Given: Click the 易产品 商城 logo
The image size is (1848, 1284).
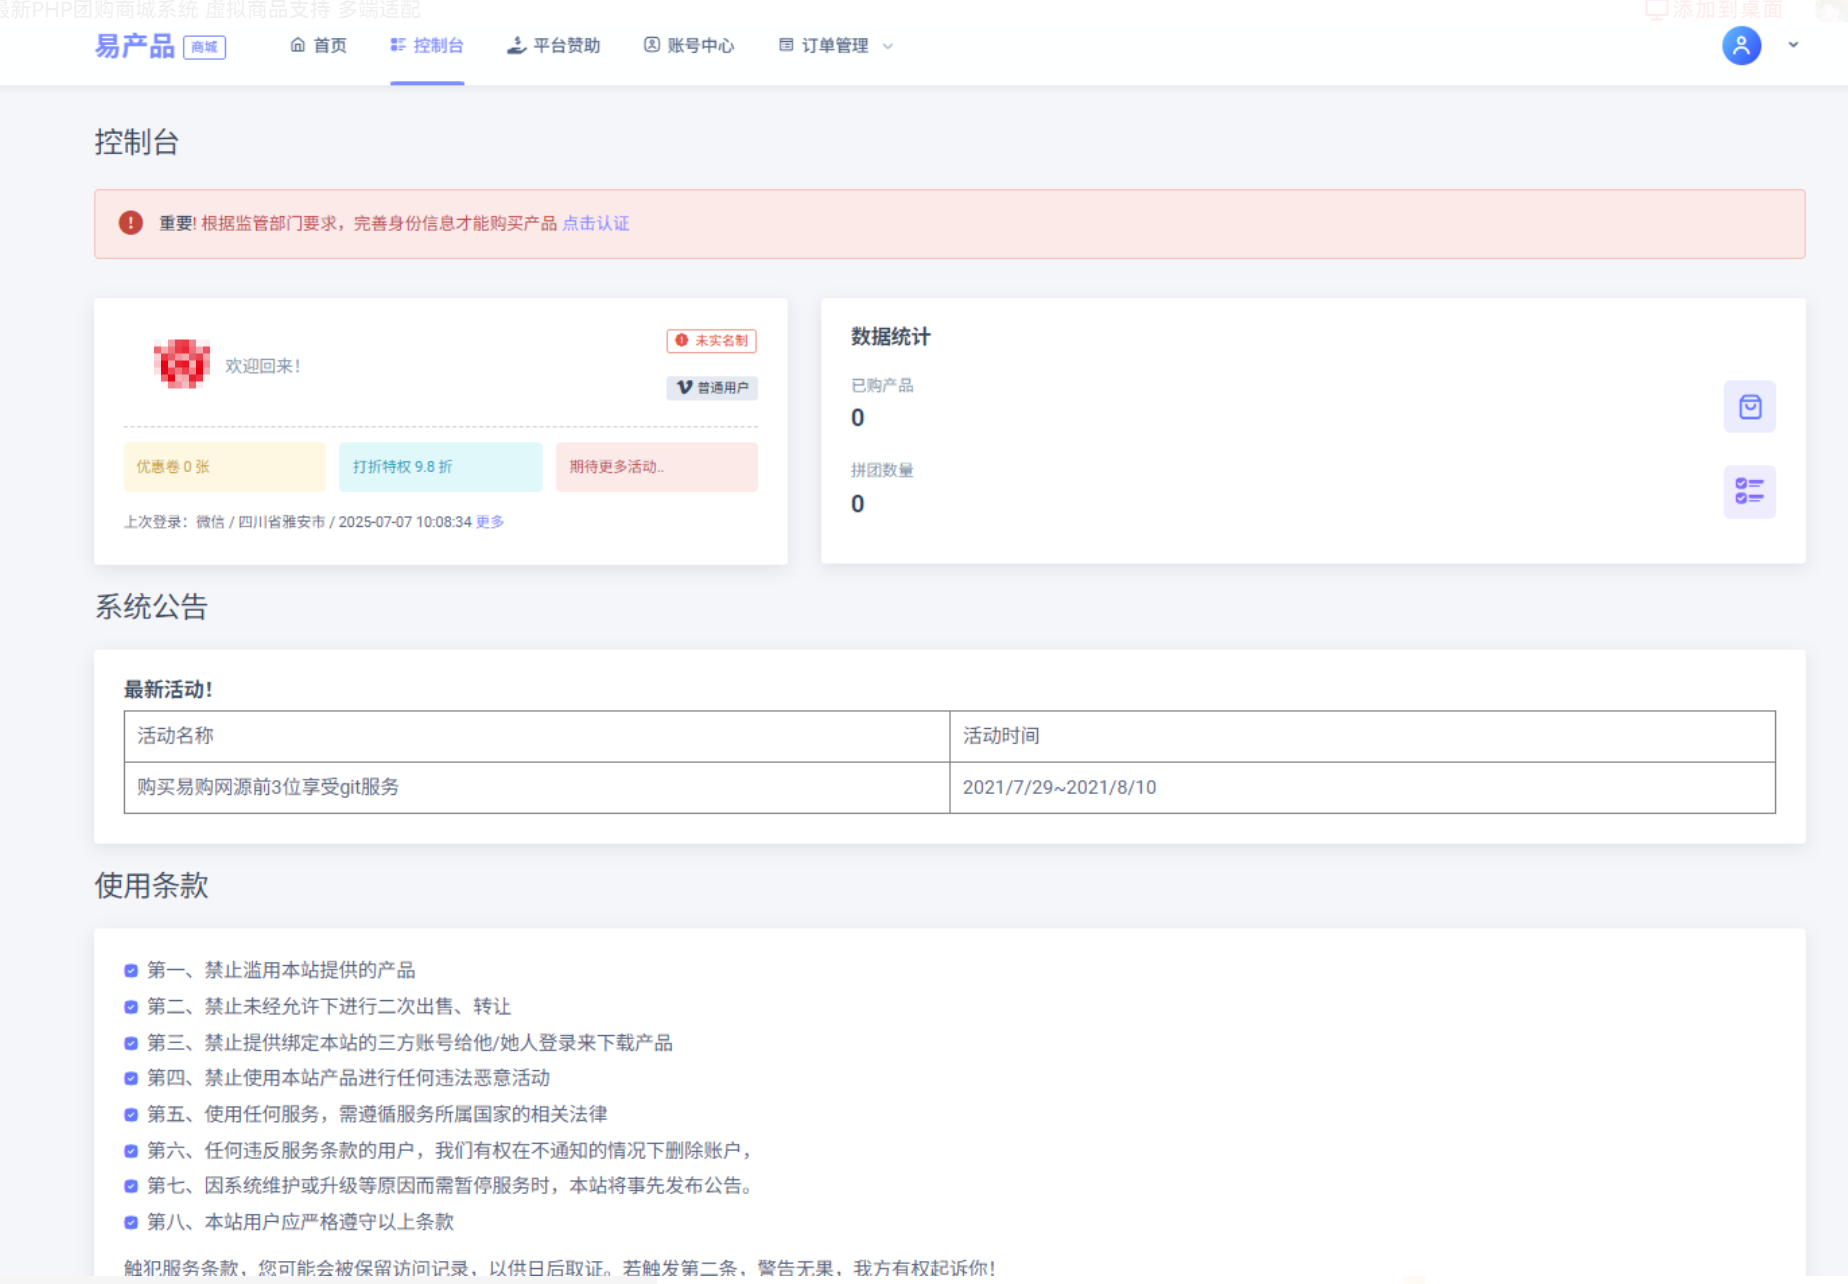Looking at the screenshot, I should [x=158, y=44].
